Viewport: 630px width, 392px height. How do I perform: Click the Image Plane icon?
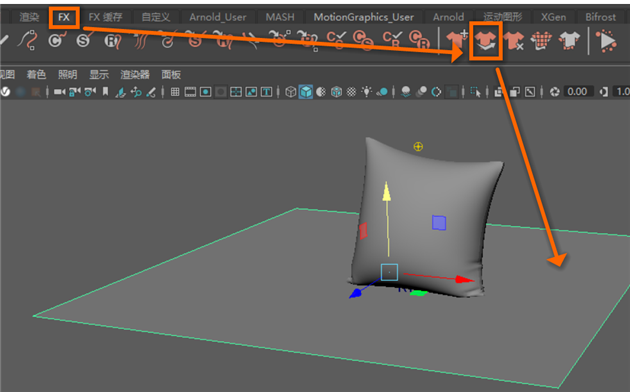120,92
